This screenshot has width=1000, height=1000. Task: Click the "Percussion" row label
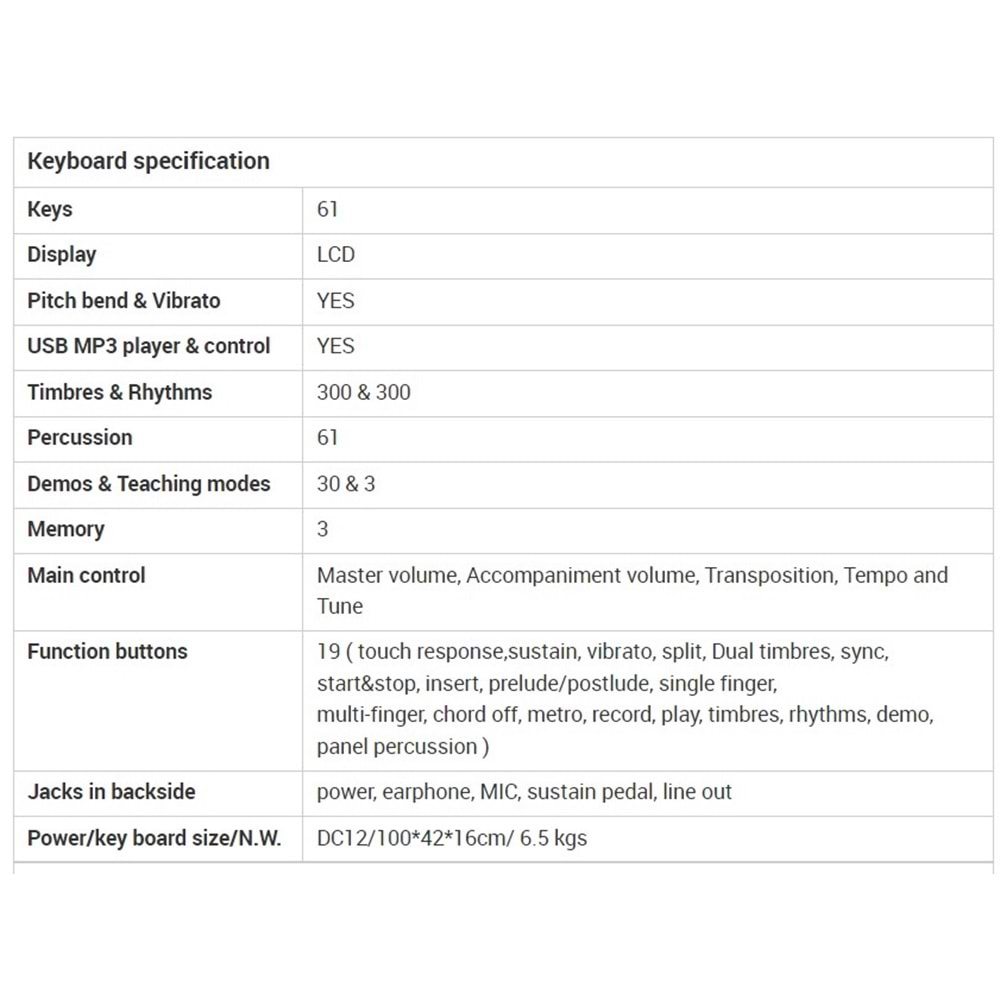tap(80, 438)
